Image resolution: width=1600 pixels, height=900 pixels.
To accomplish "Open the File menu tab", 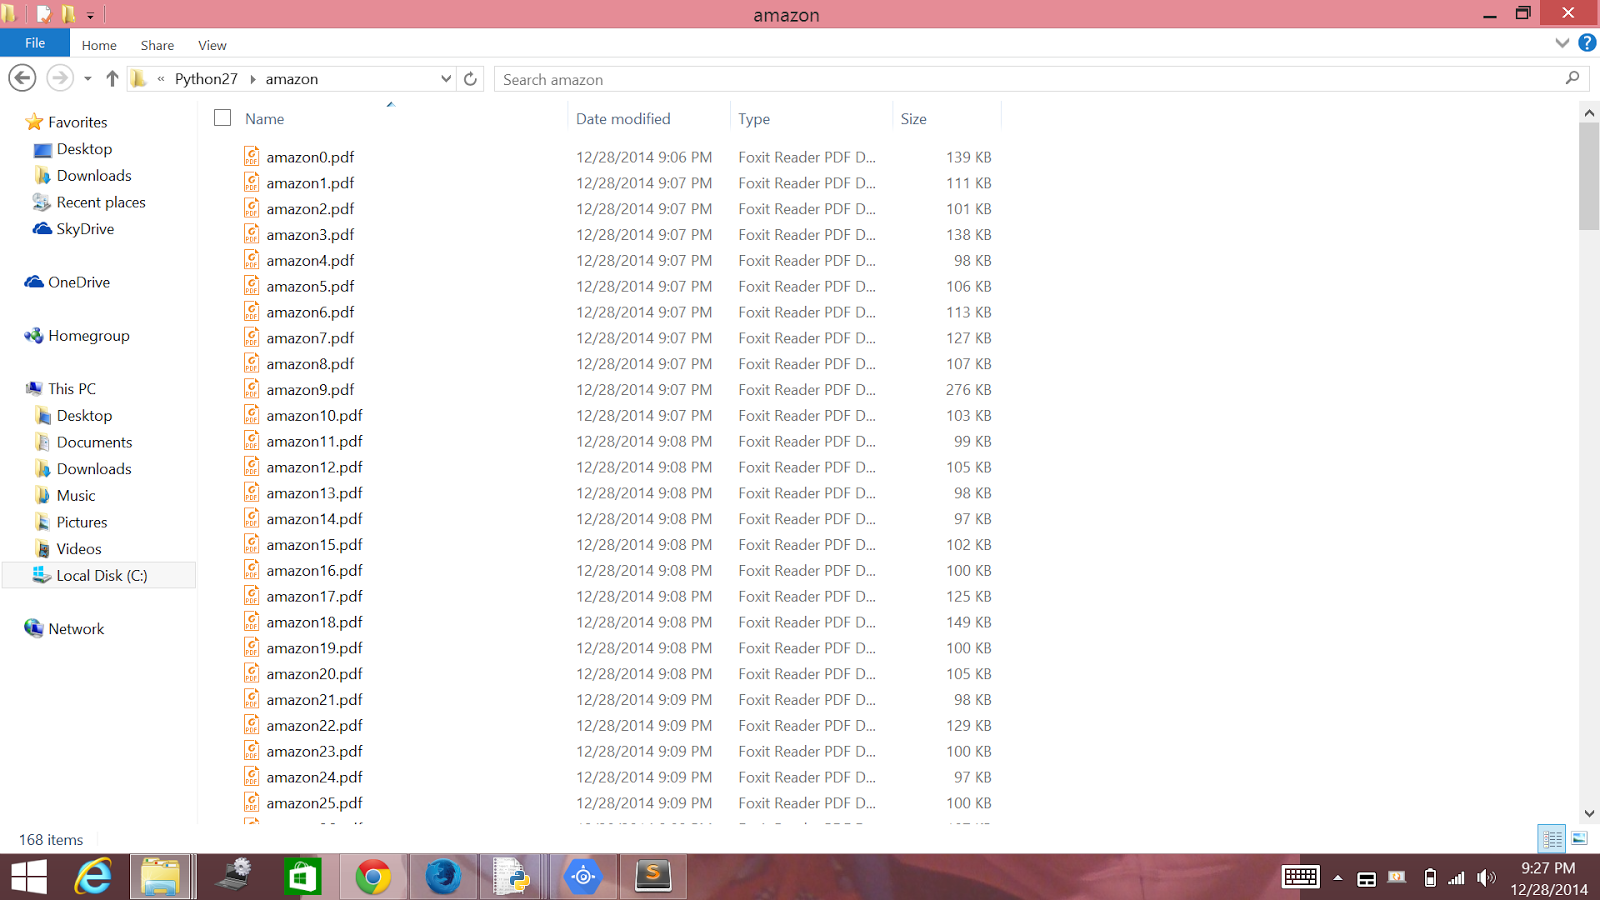I will 35,43.
